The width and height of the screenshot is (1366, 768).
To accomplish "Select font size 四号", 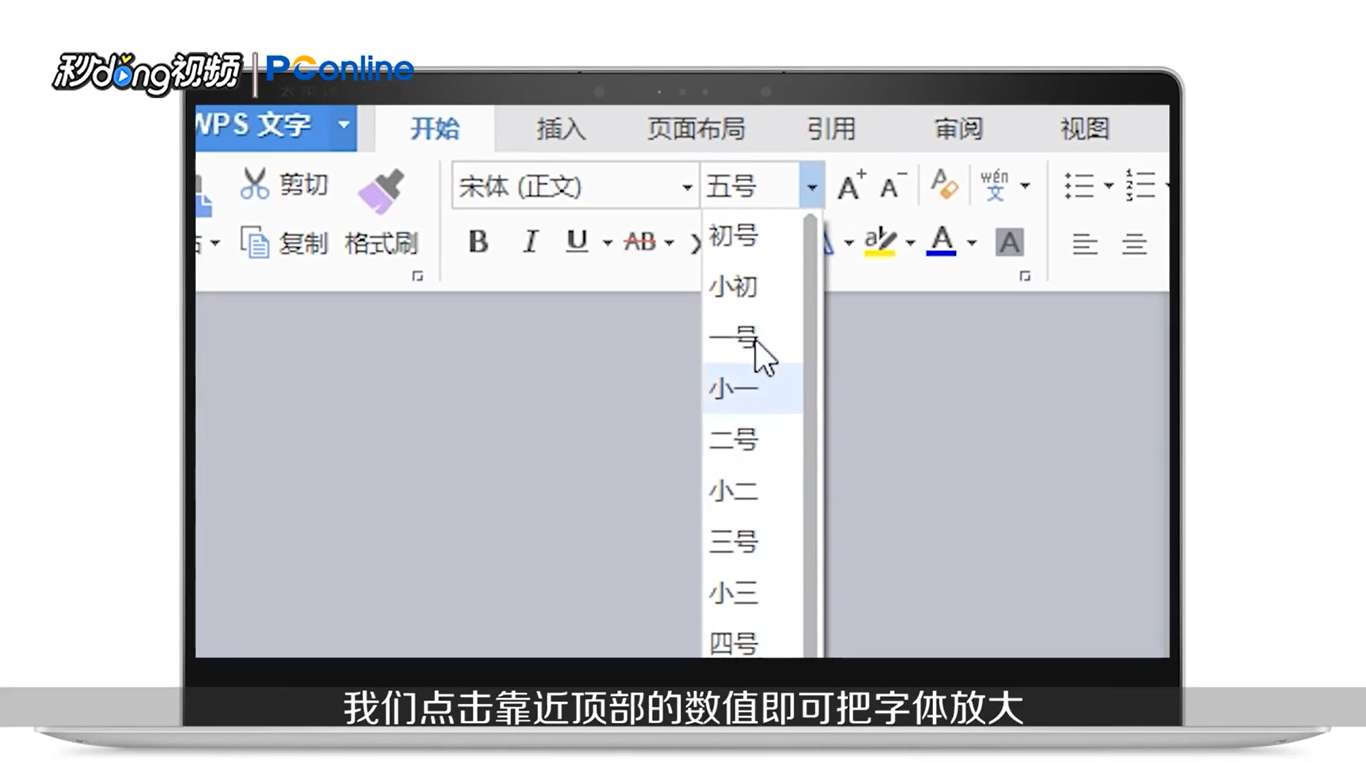I will (752, 640).
